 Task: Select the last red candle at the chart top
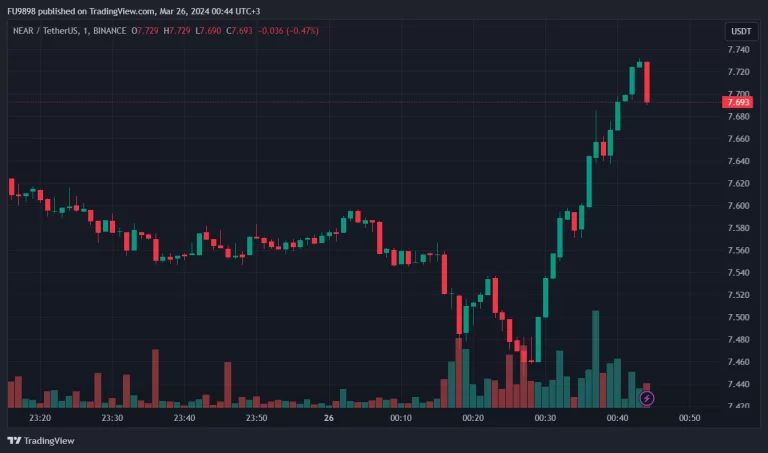[x=647, y=82]
